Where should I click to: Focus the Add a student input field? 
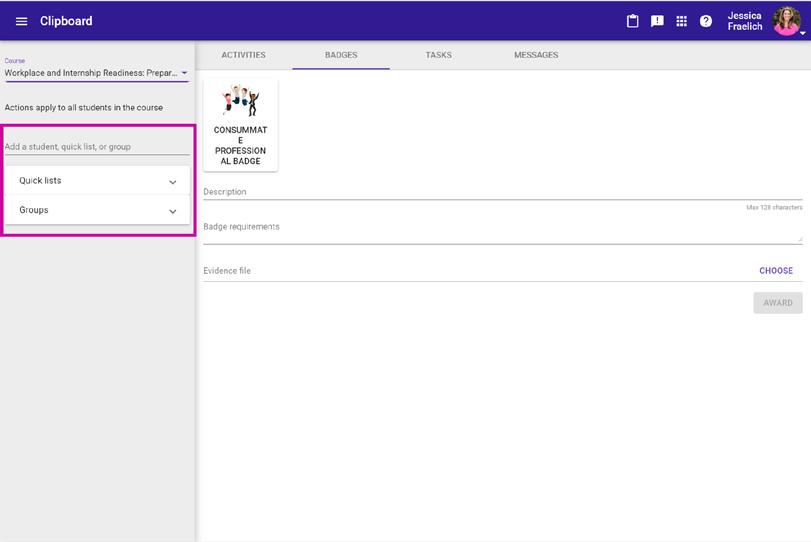click(97, 147)
